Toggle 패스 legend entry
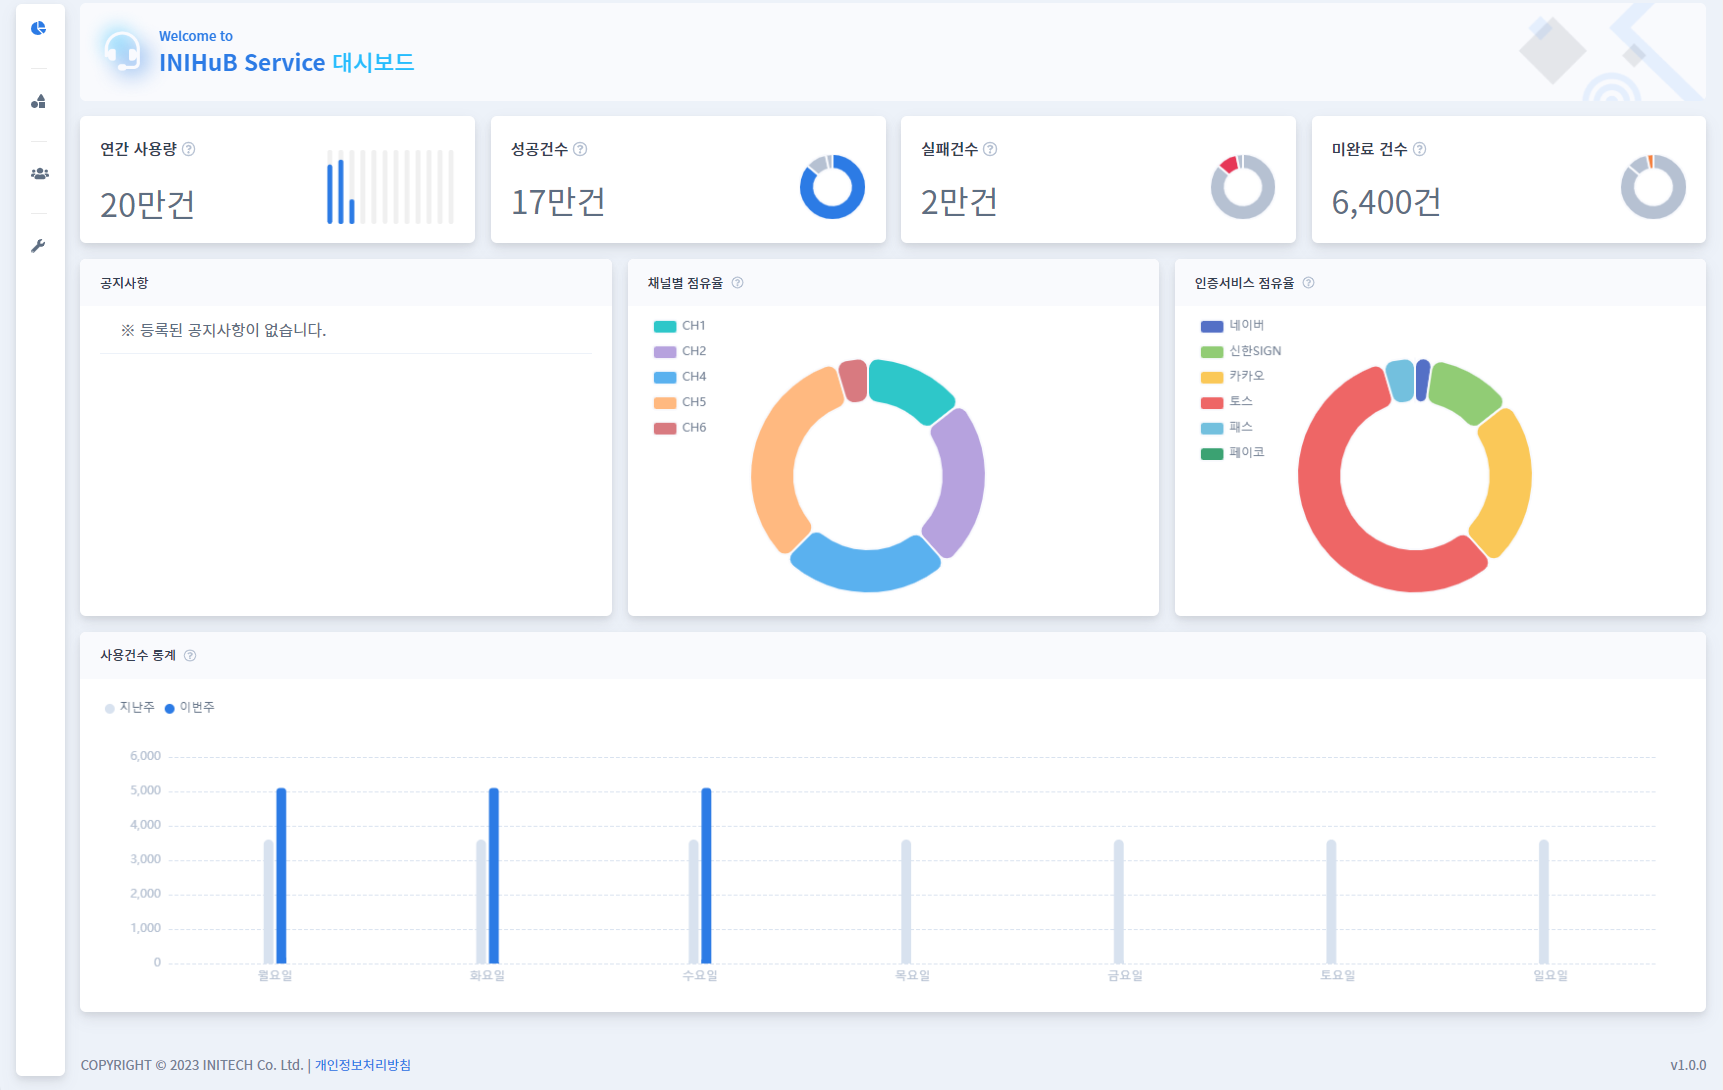 (1227, 427)
